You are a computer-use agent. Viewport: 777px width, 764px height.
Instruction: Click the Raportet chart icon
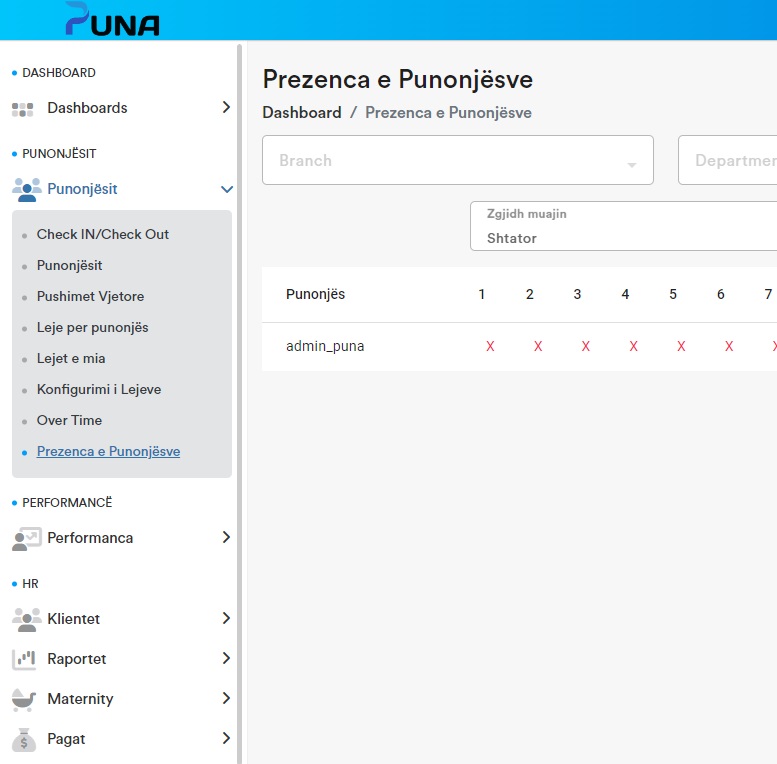24,659
